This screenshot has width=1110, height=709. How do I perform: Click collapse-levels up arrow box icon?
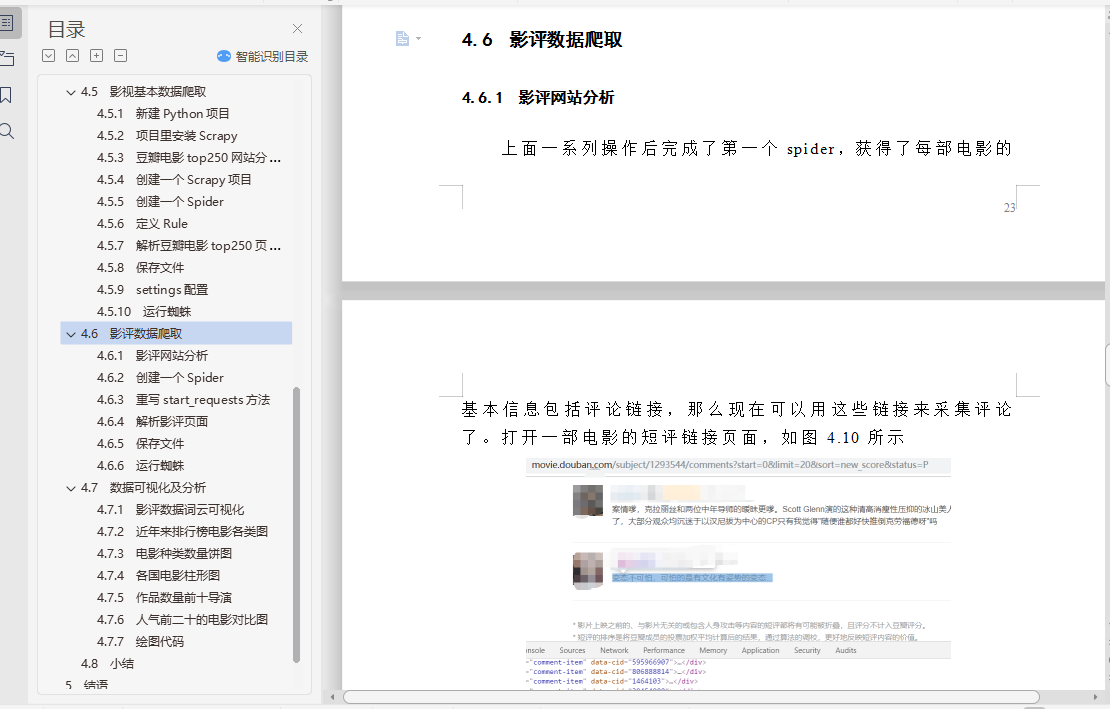pyautogui.click(x=72, y=55)
